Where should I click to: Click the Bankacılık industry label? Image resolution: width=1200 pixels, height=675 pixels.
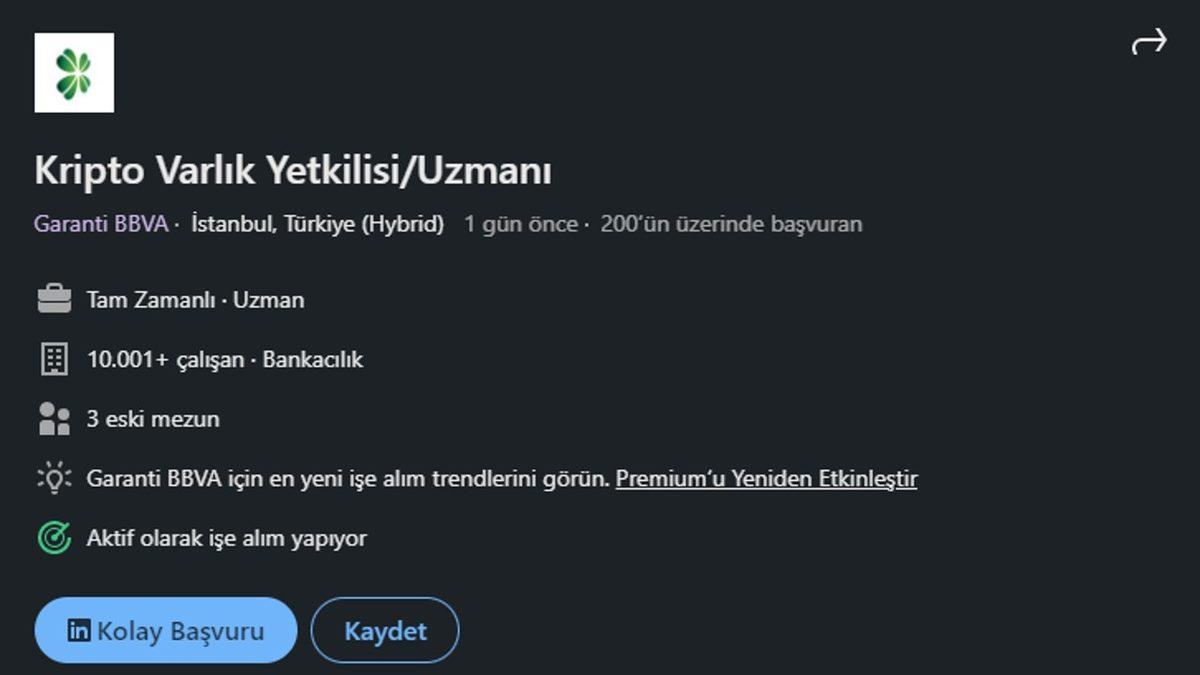pos(312,359)
